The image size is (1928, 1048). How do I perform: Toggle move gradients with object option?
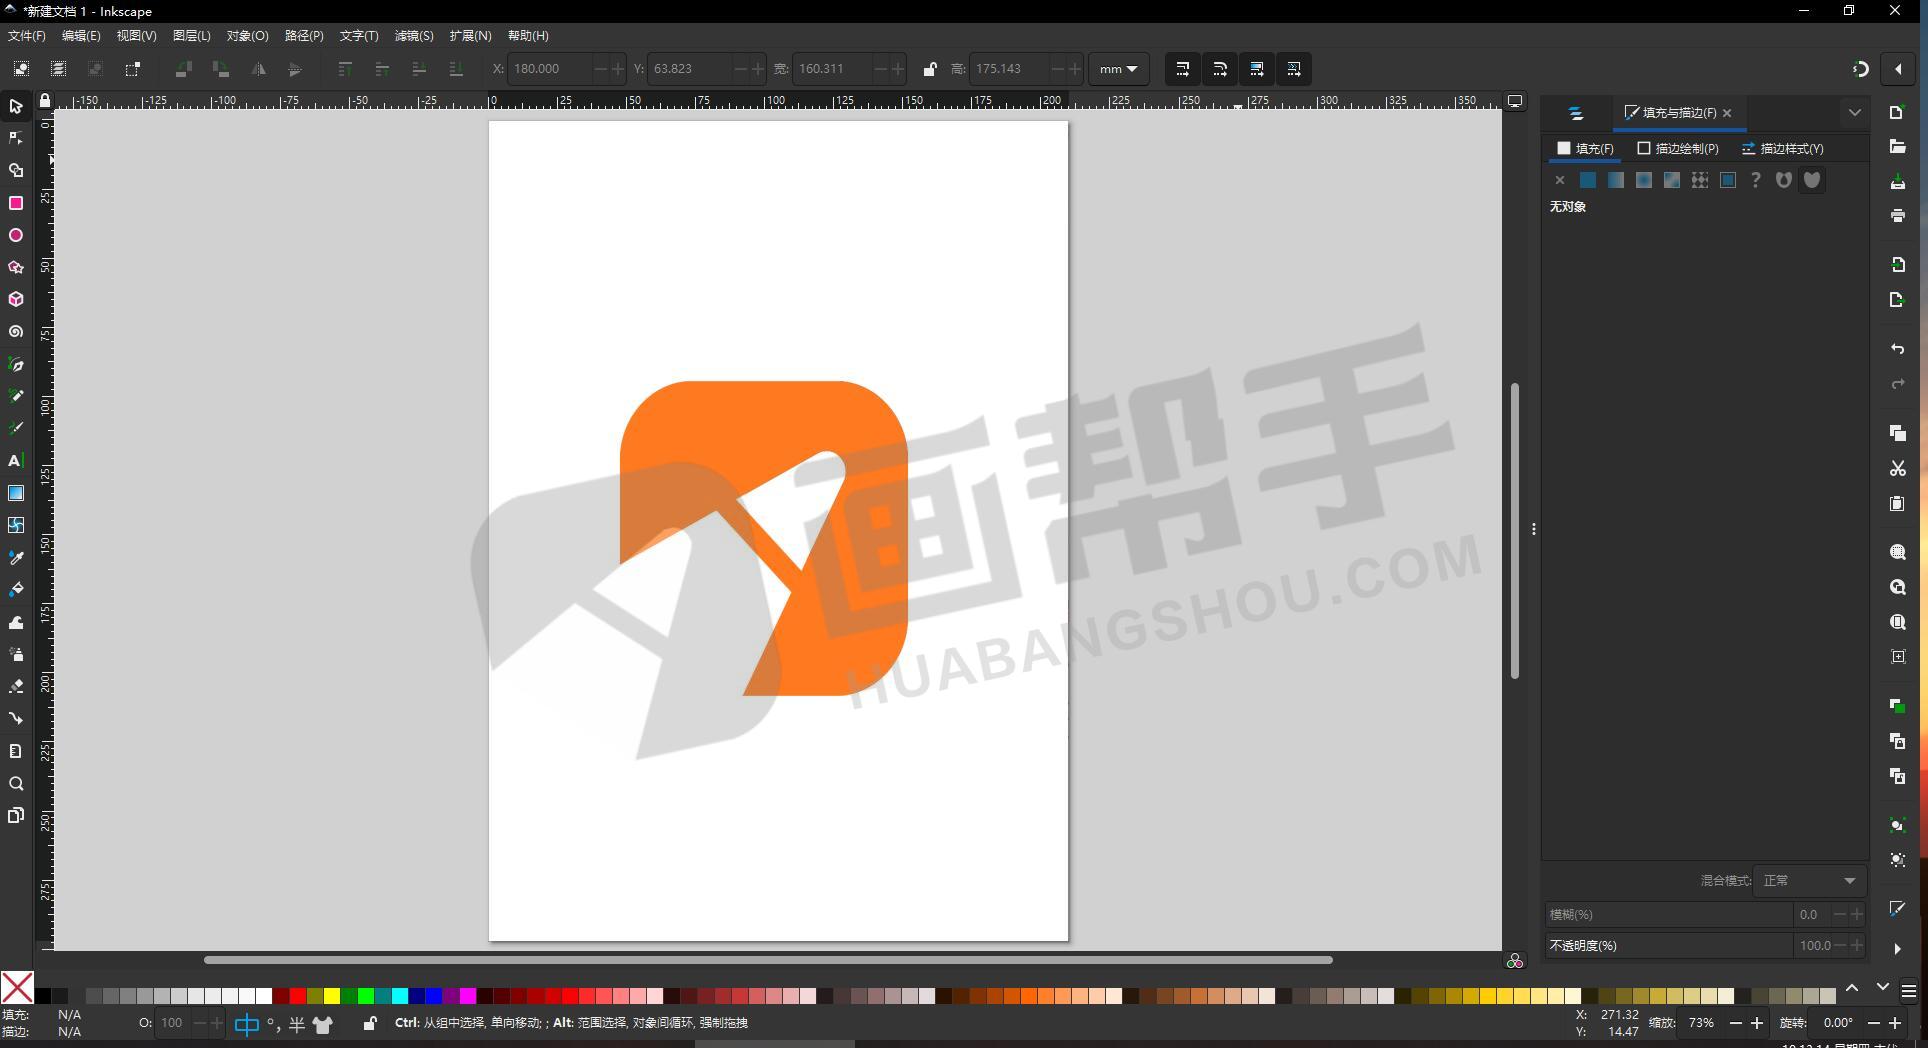pos(1257,69)
